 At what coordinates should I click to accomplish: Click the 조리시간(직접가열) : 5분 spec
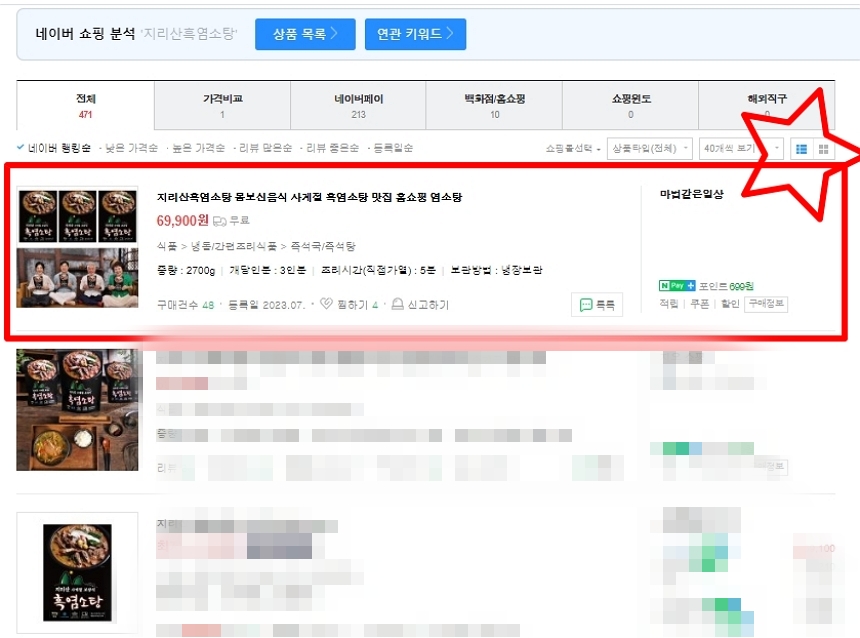click(378, 270)
